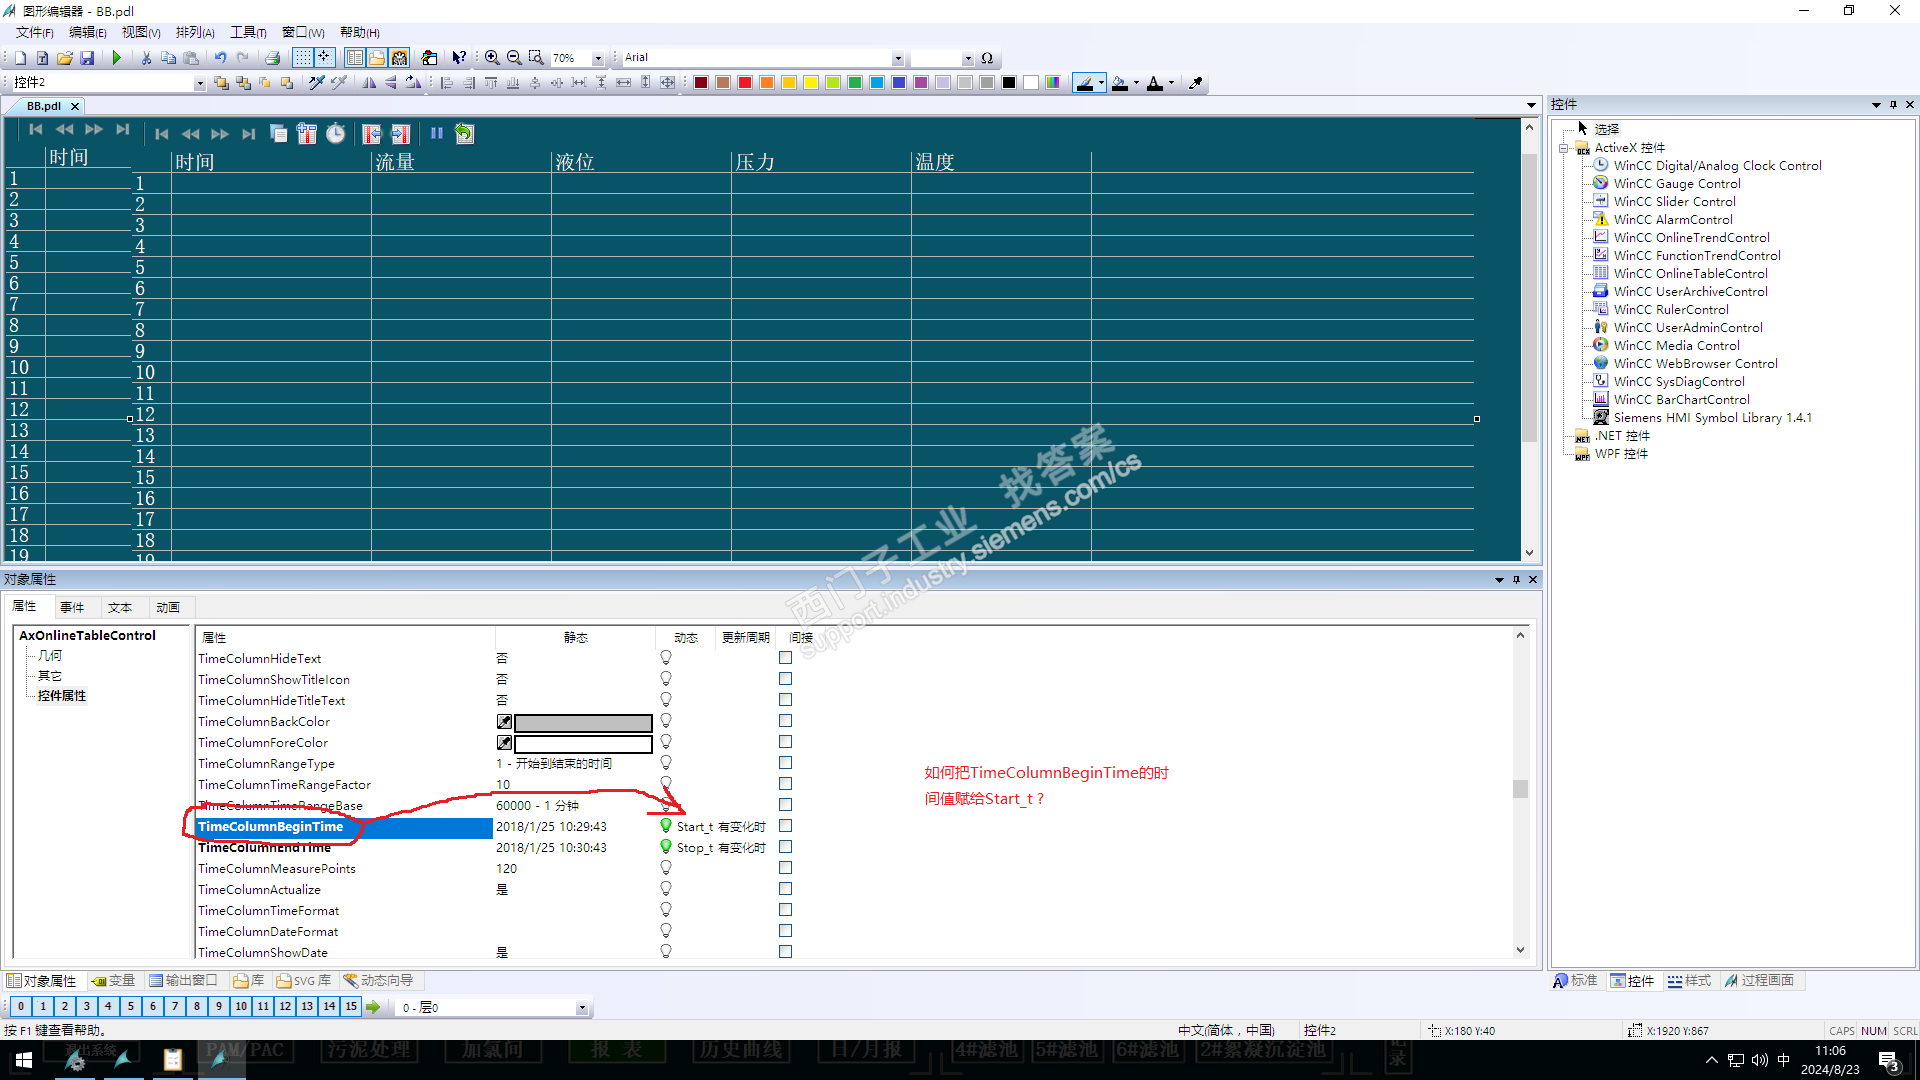The height and width of the screenshot is (1080, 1920).
Task: Click the Undo toolbar icon
Action: (220, 58)
